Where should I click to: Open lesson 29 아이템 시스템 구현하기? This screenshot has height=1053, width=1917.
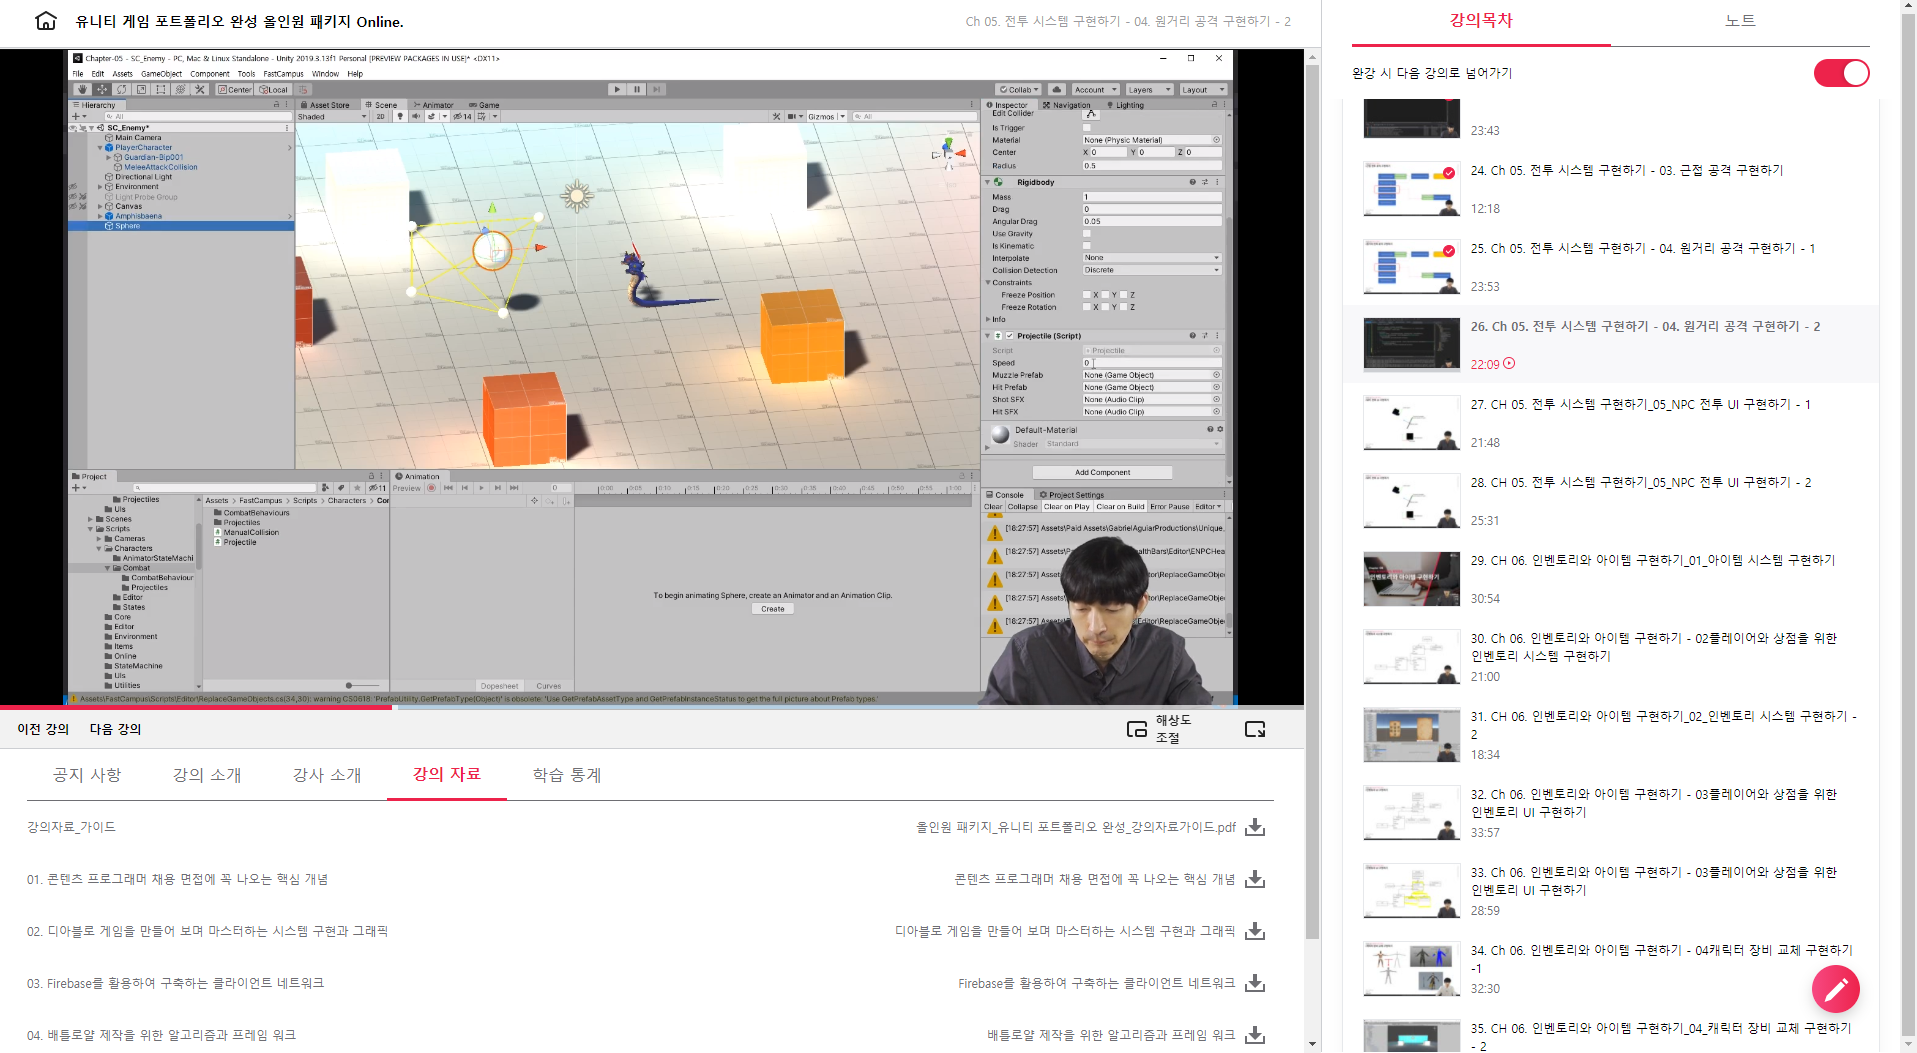click(x=1653, y=560)
